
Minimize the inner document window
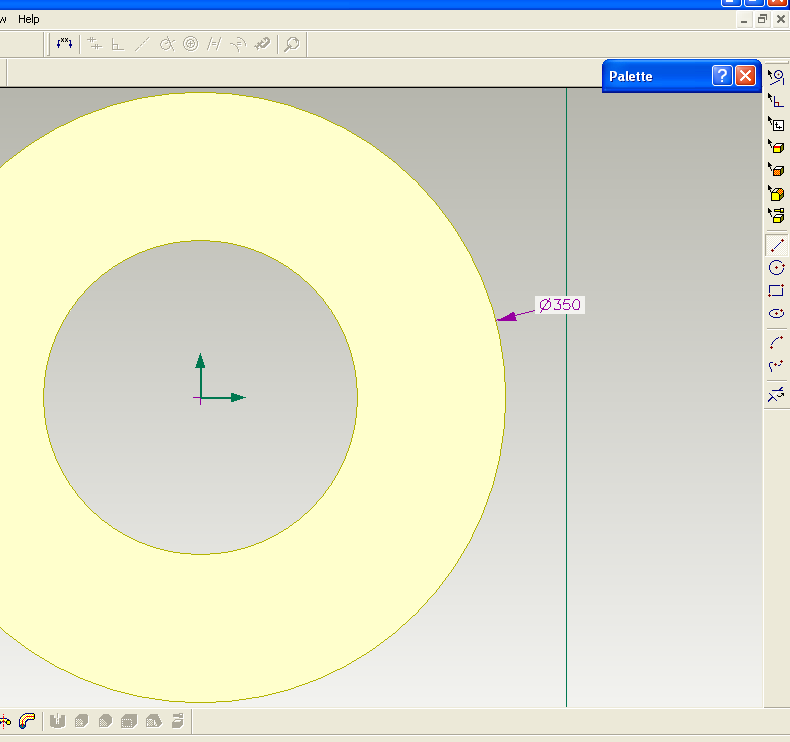click(x=744, y=20)
